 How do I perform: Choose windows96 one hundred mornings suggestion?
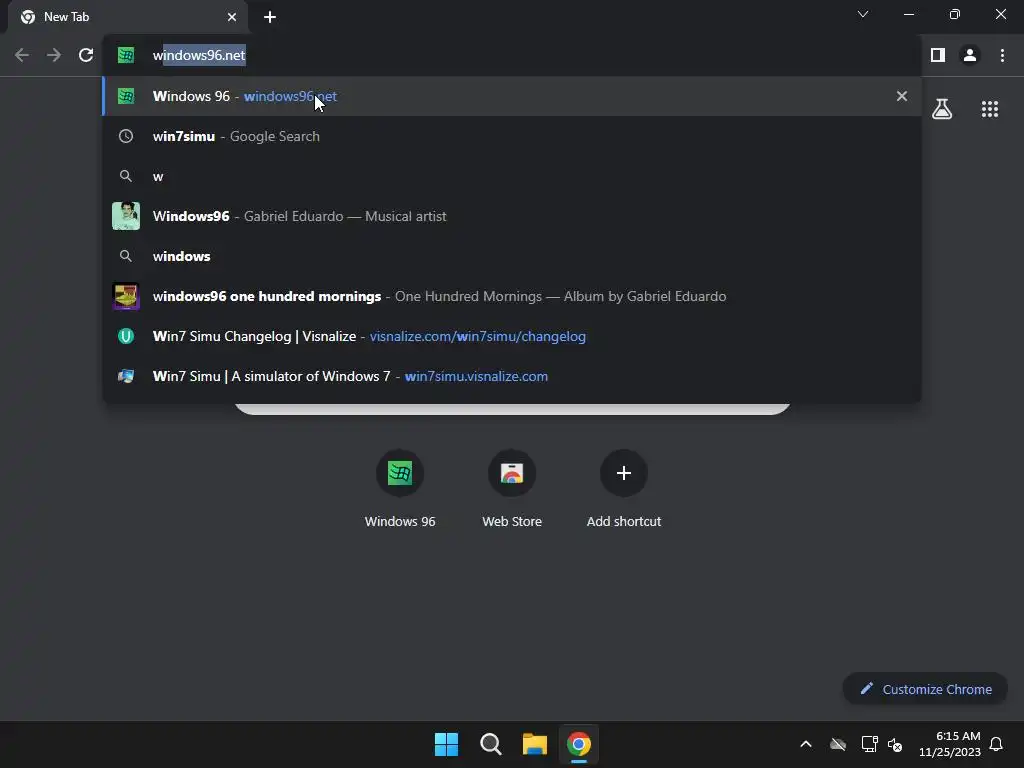click(511, 296)
